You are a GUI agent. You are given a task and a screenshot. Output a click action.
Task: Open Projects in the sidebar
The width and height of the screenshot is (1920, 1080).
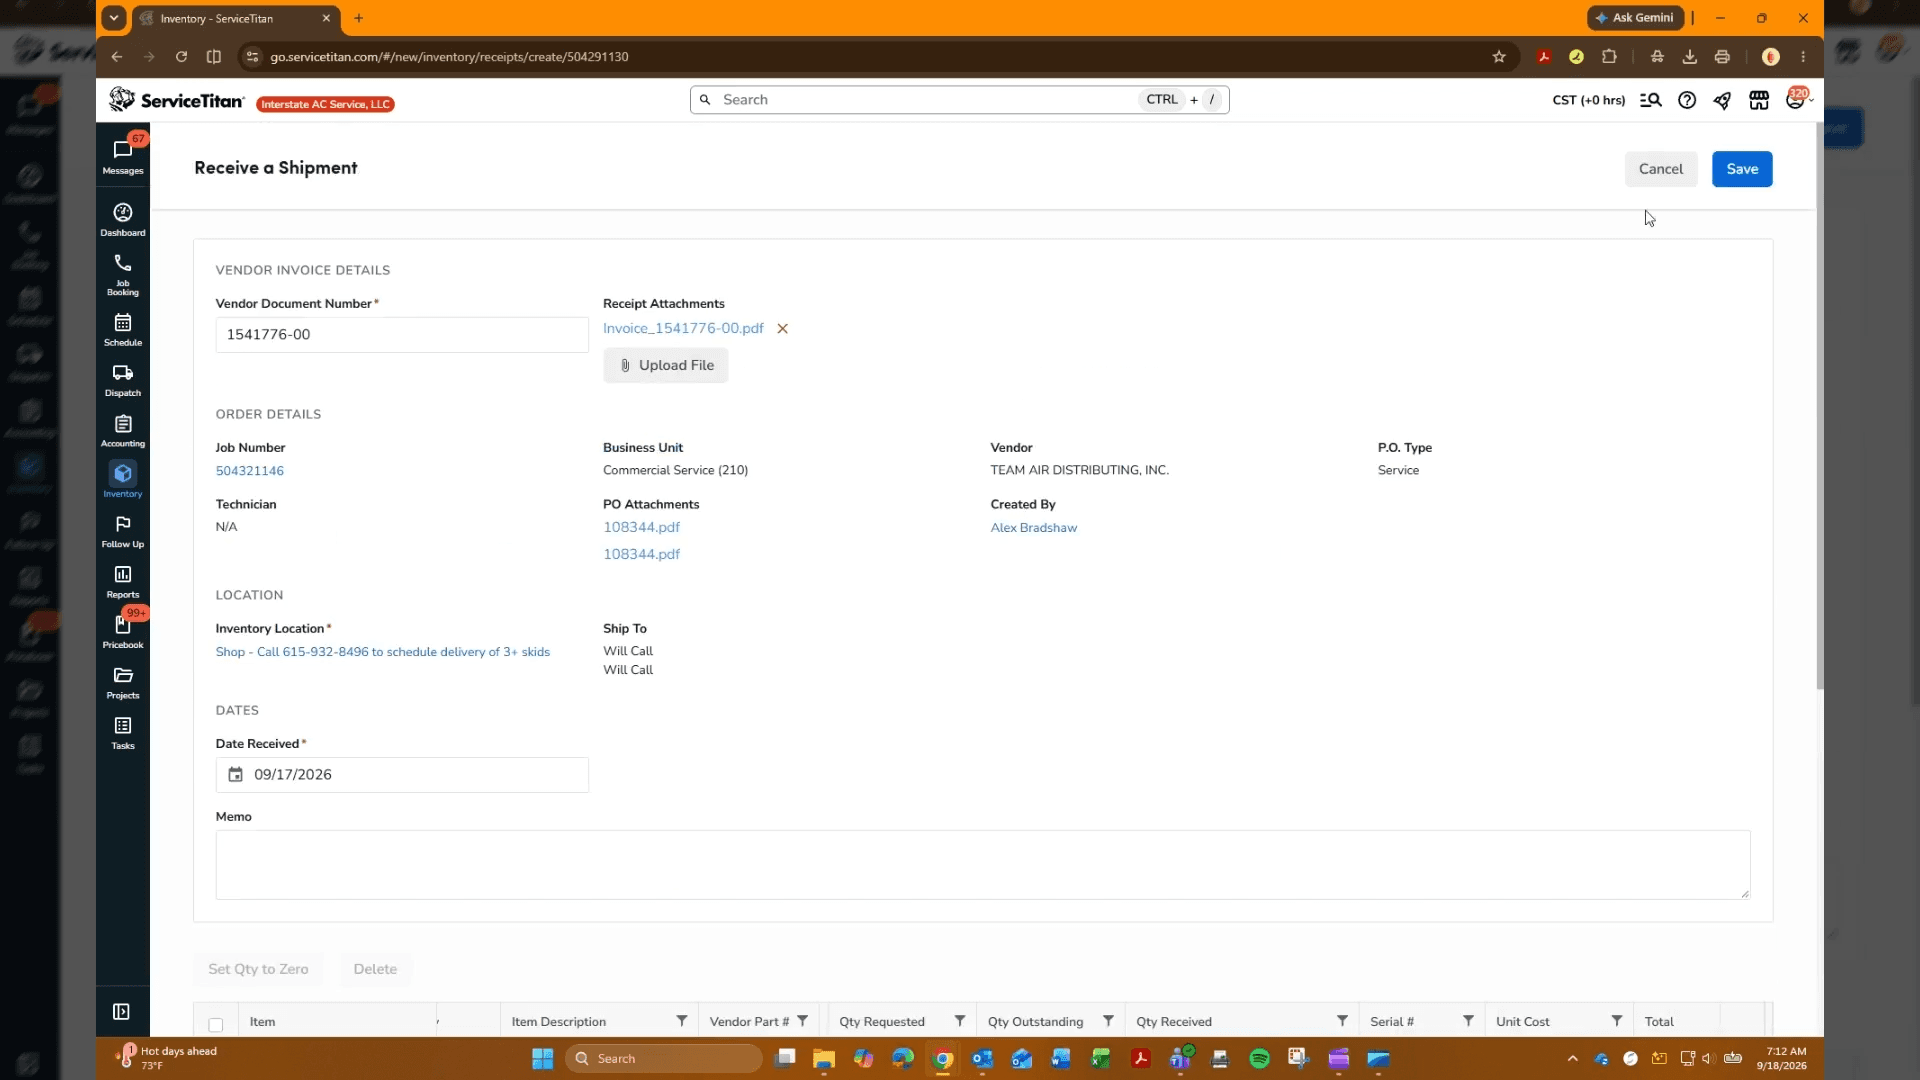pos(123,682)
